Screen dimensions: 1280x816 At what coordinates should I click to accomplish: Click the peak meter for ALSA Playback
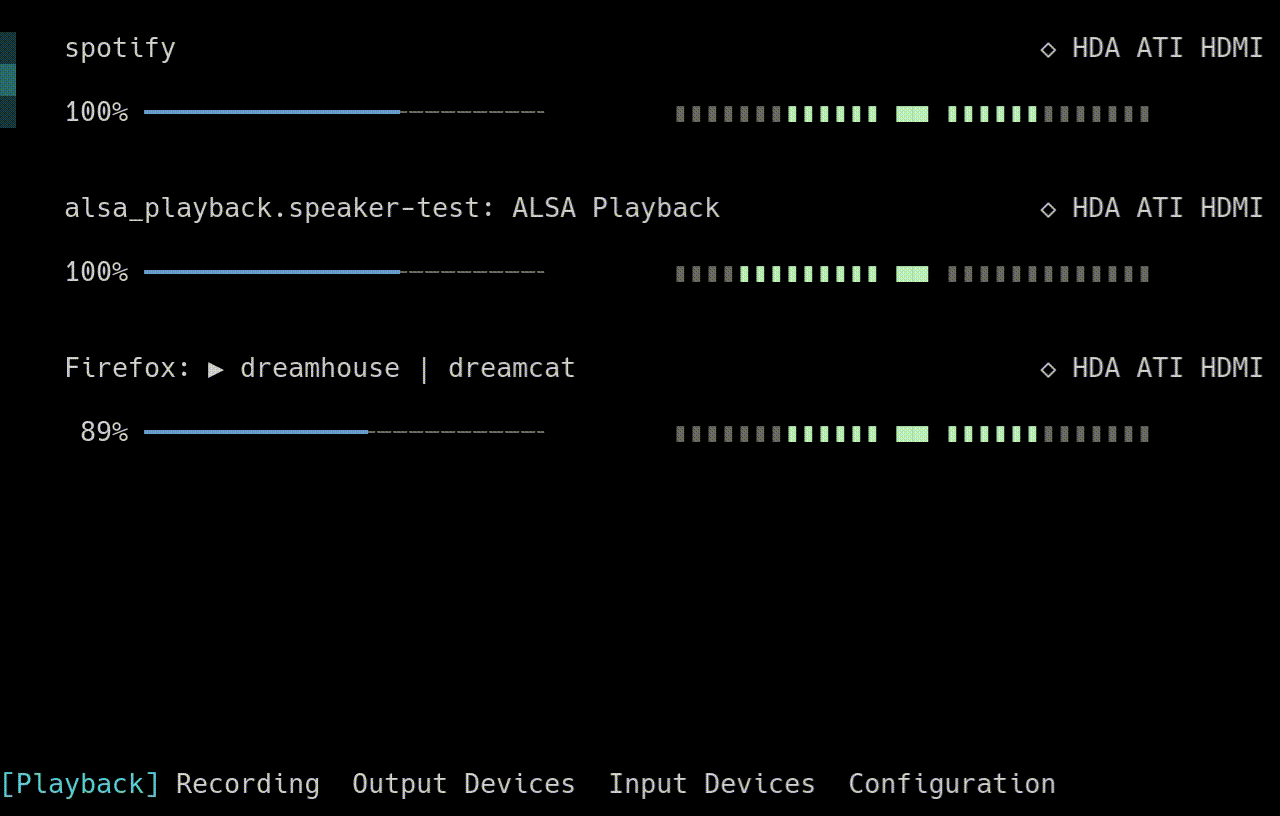(x=911, y=273)
